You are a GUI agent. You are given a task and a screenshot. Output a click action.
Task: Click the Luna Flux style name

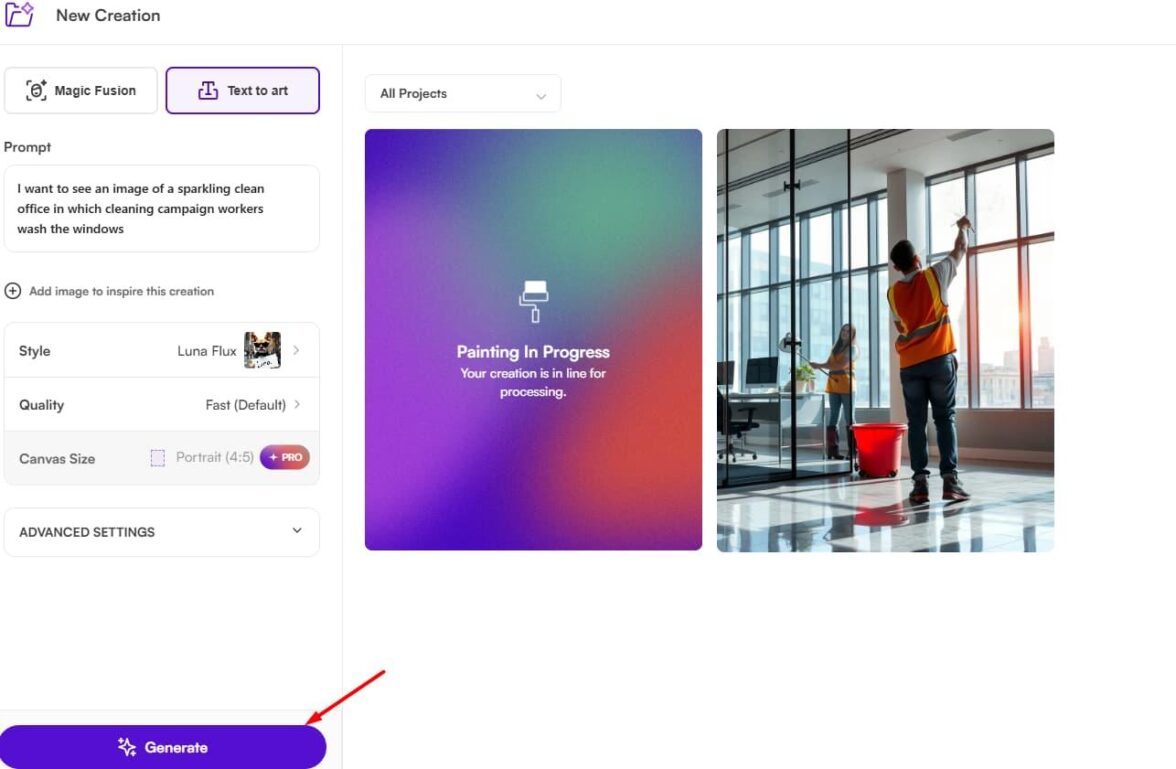(207, 351)
